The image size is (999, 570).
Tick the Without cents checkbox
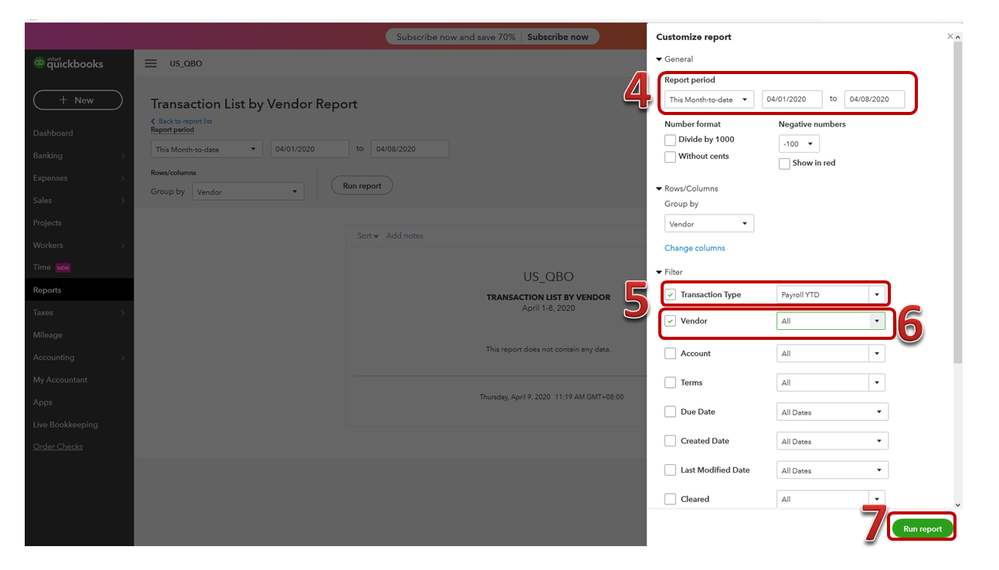670,156
